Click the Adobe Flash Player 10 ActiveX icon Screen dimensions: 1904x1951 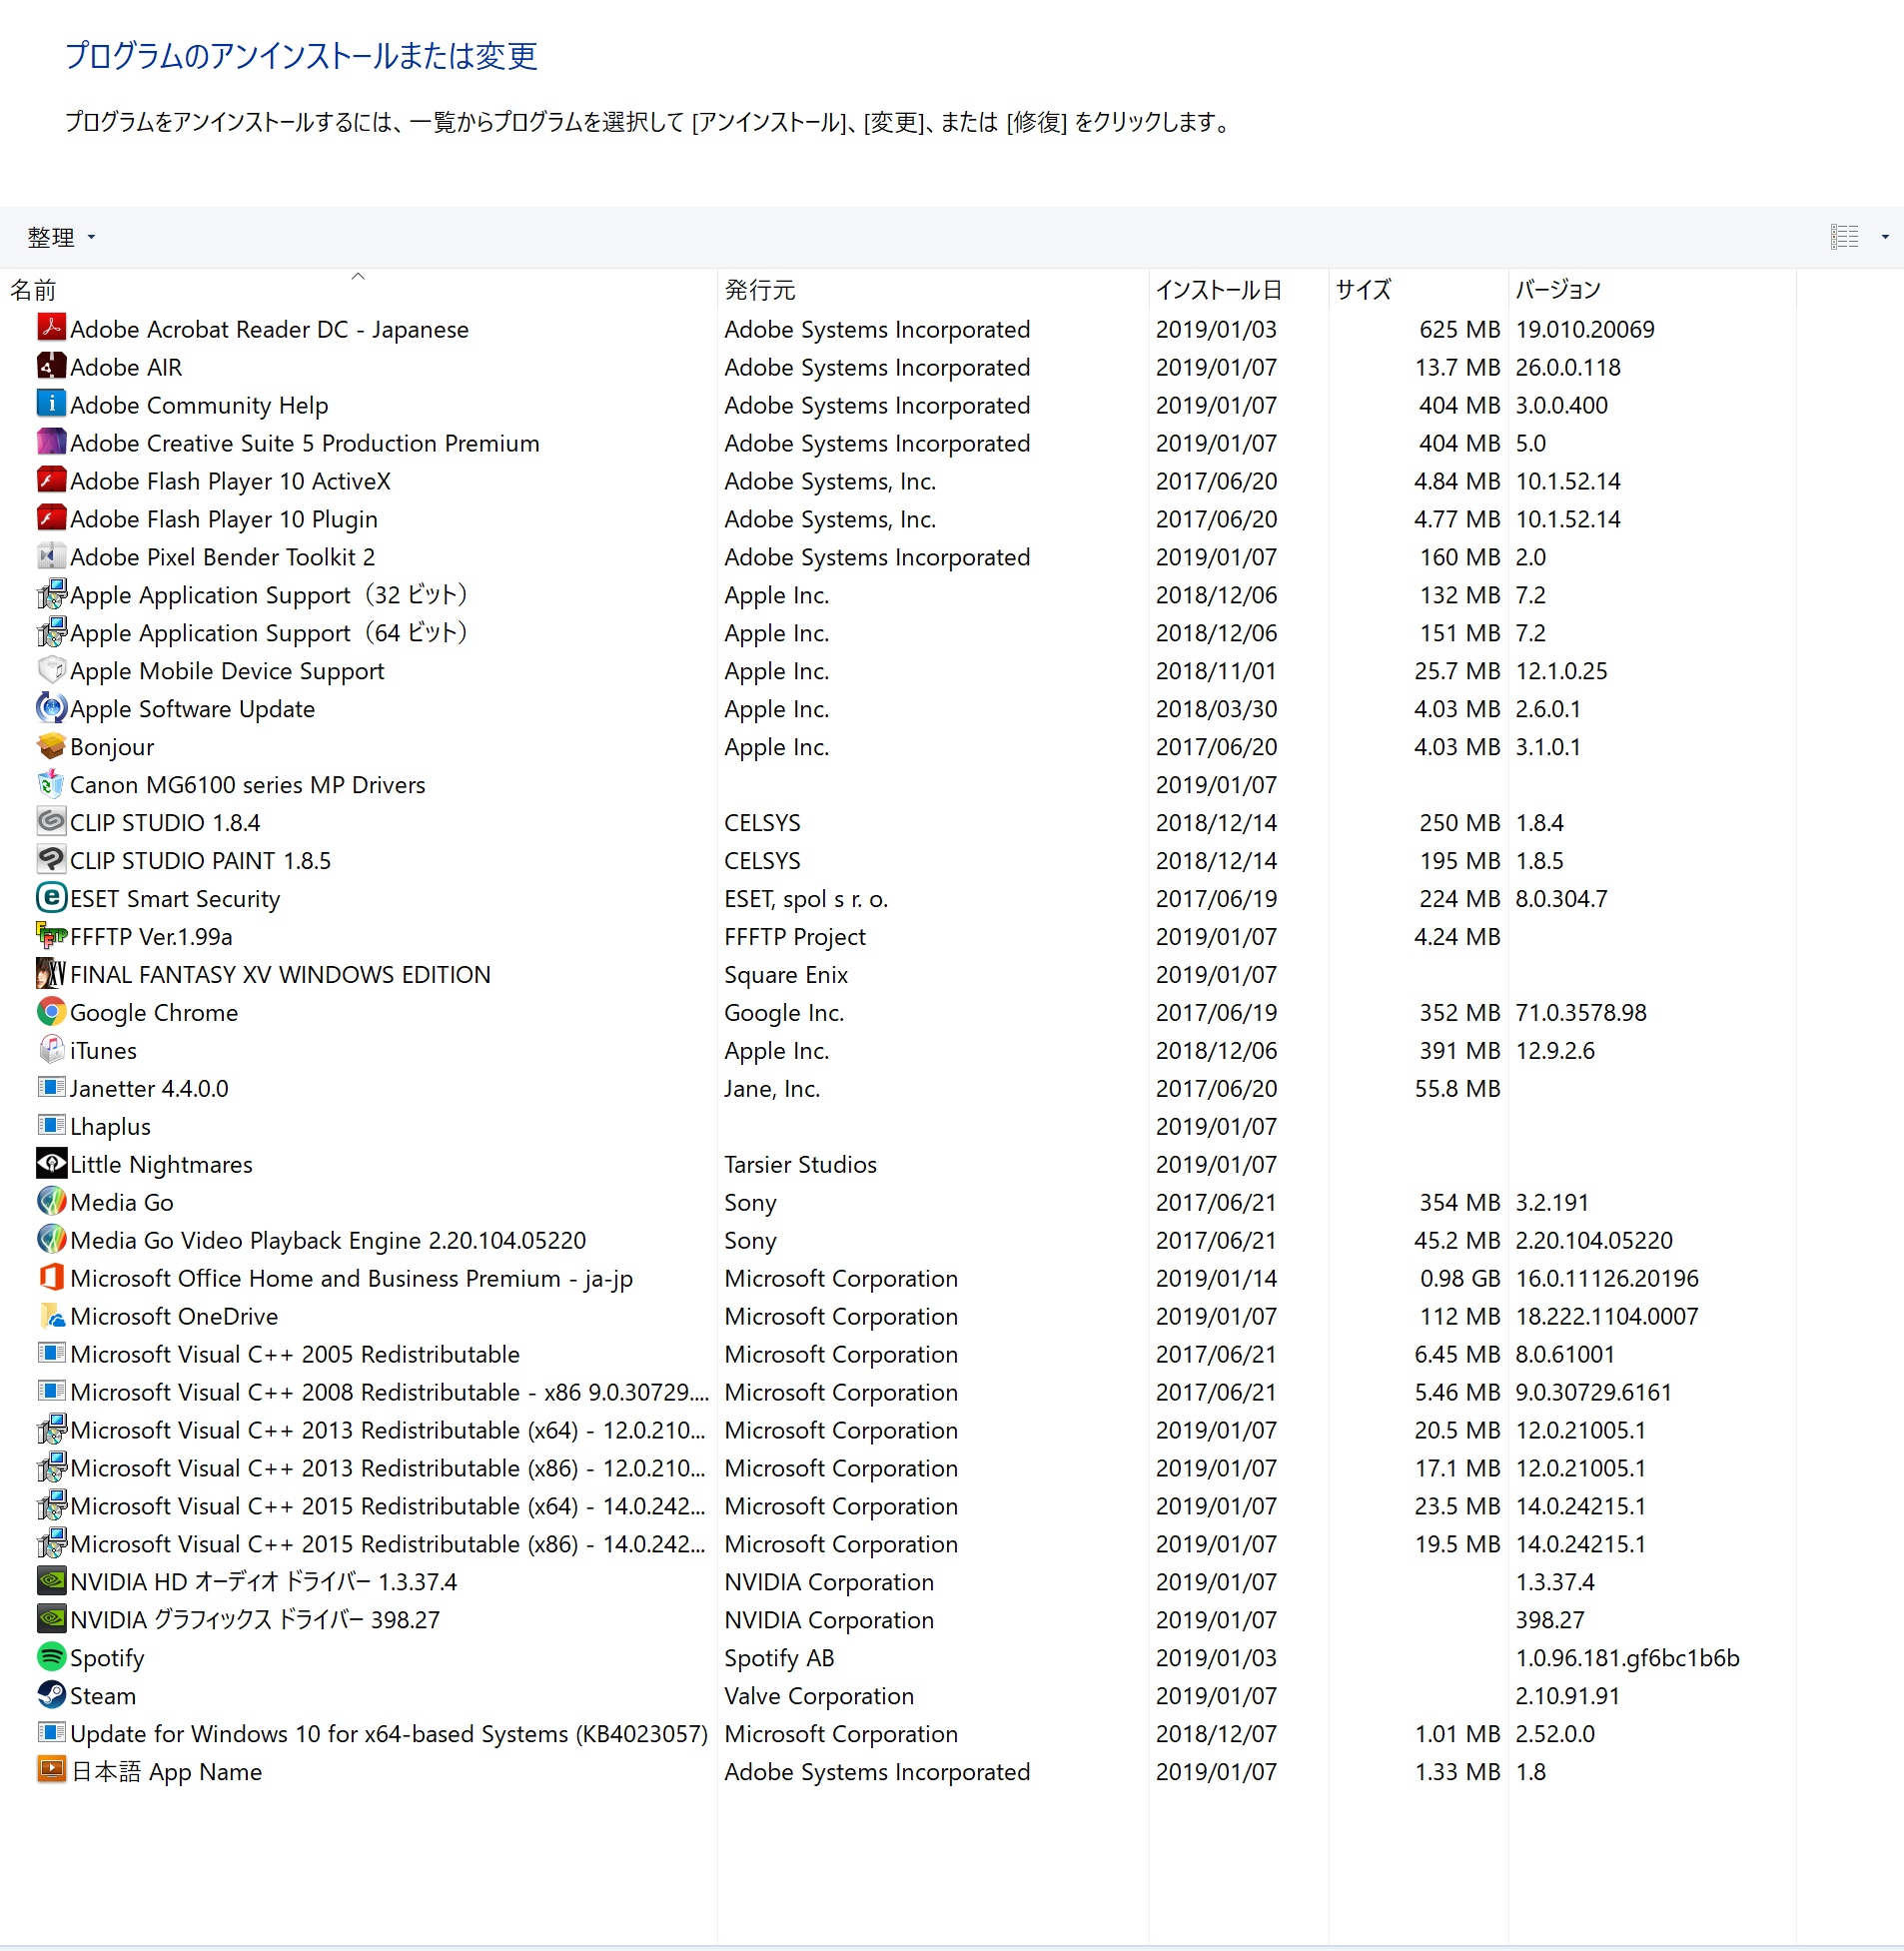(x=51, y=480)
